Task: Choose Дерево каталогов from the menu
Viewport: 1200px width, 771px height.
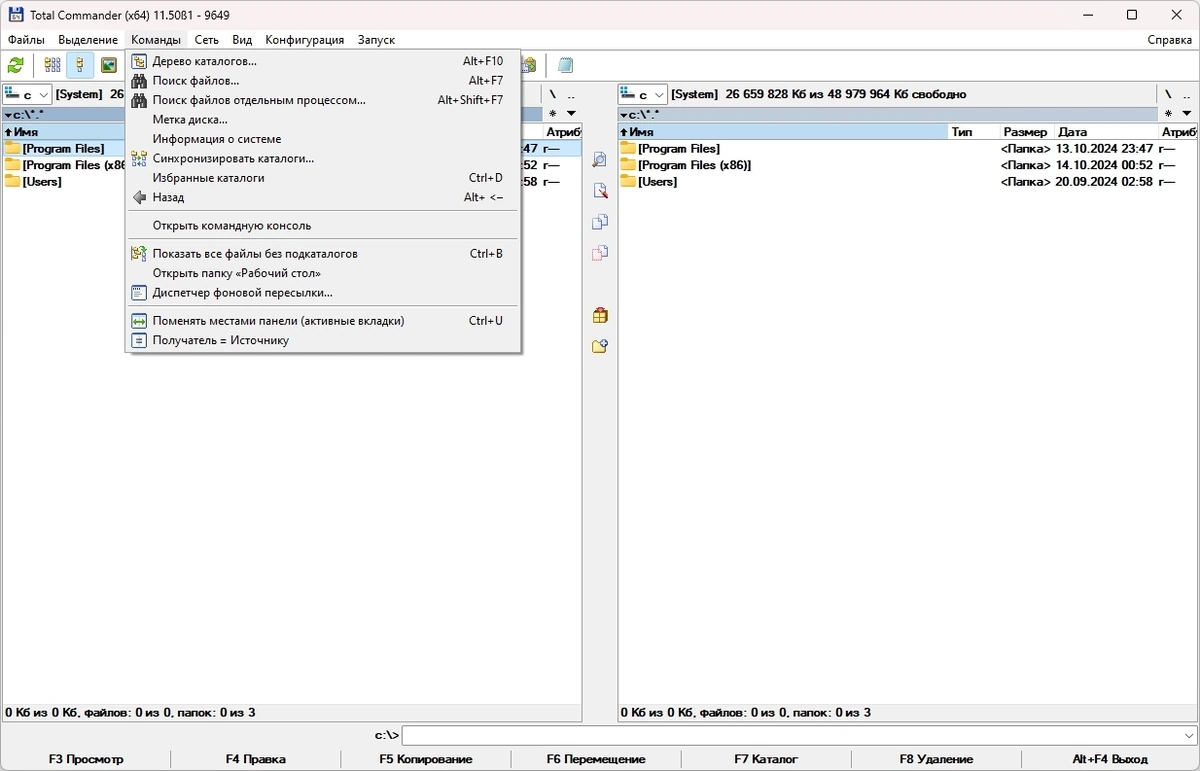Action: tap(323, 61)
